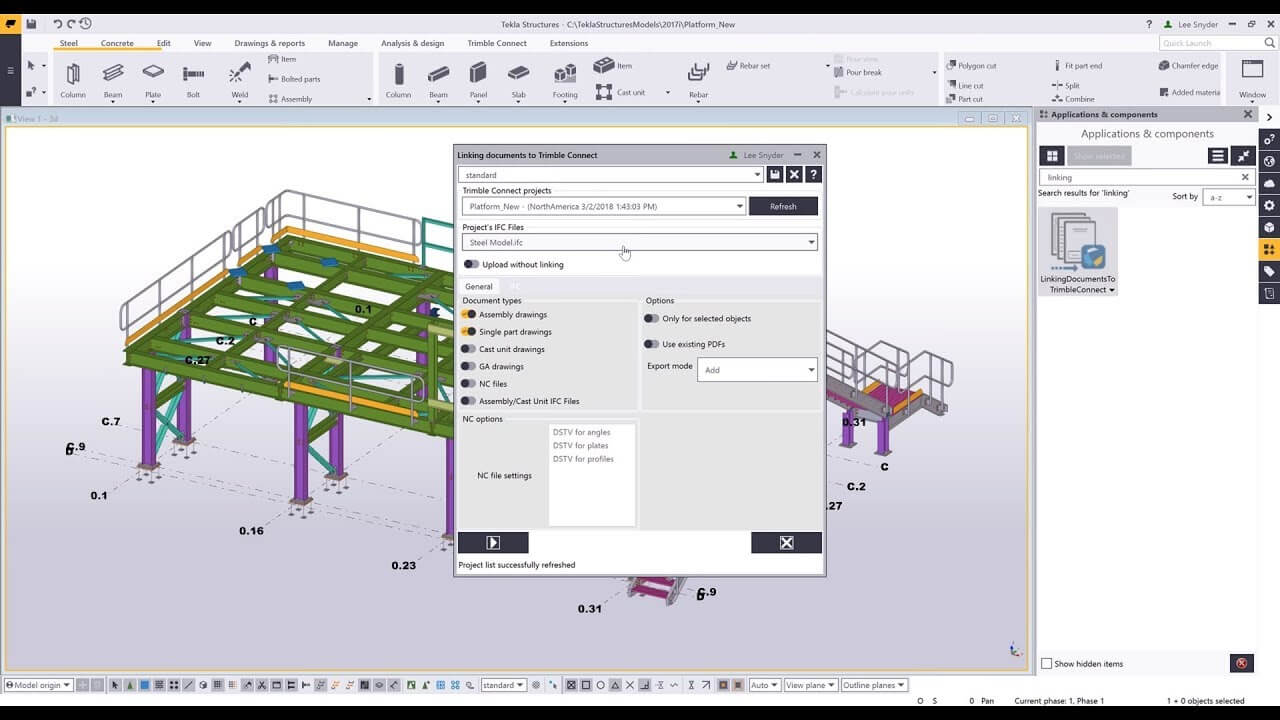Open the Rebar tool
1280x720 pixels.
click(698, 80)
